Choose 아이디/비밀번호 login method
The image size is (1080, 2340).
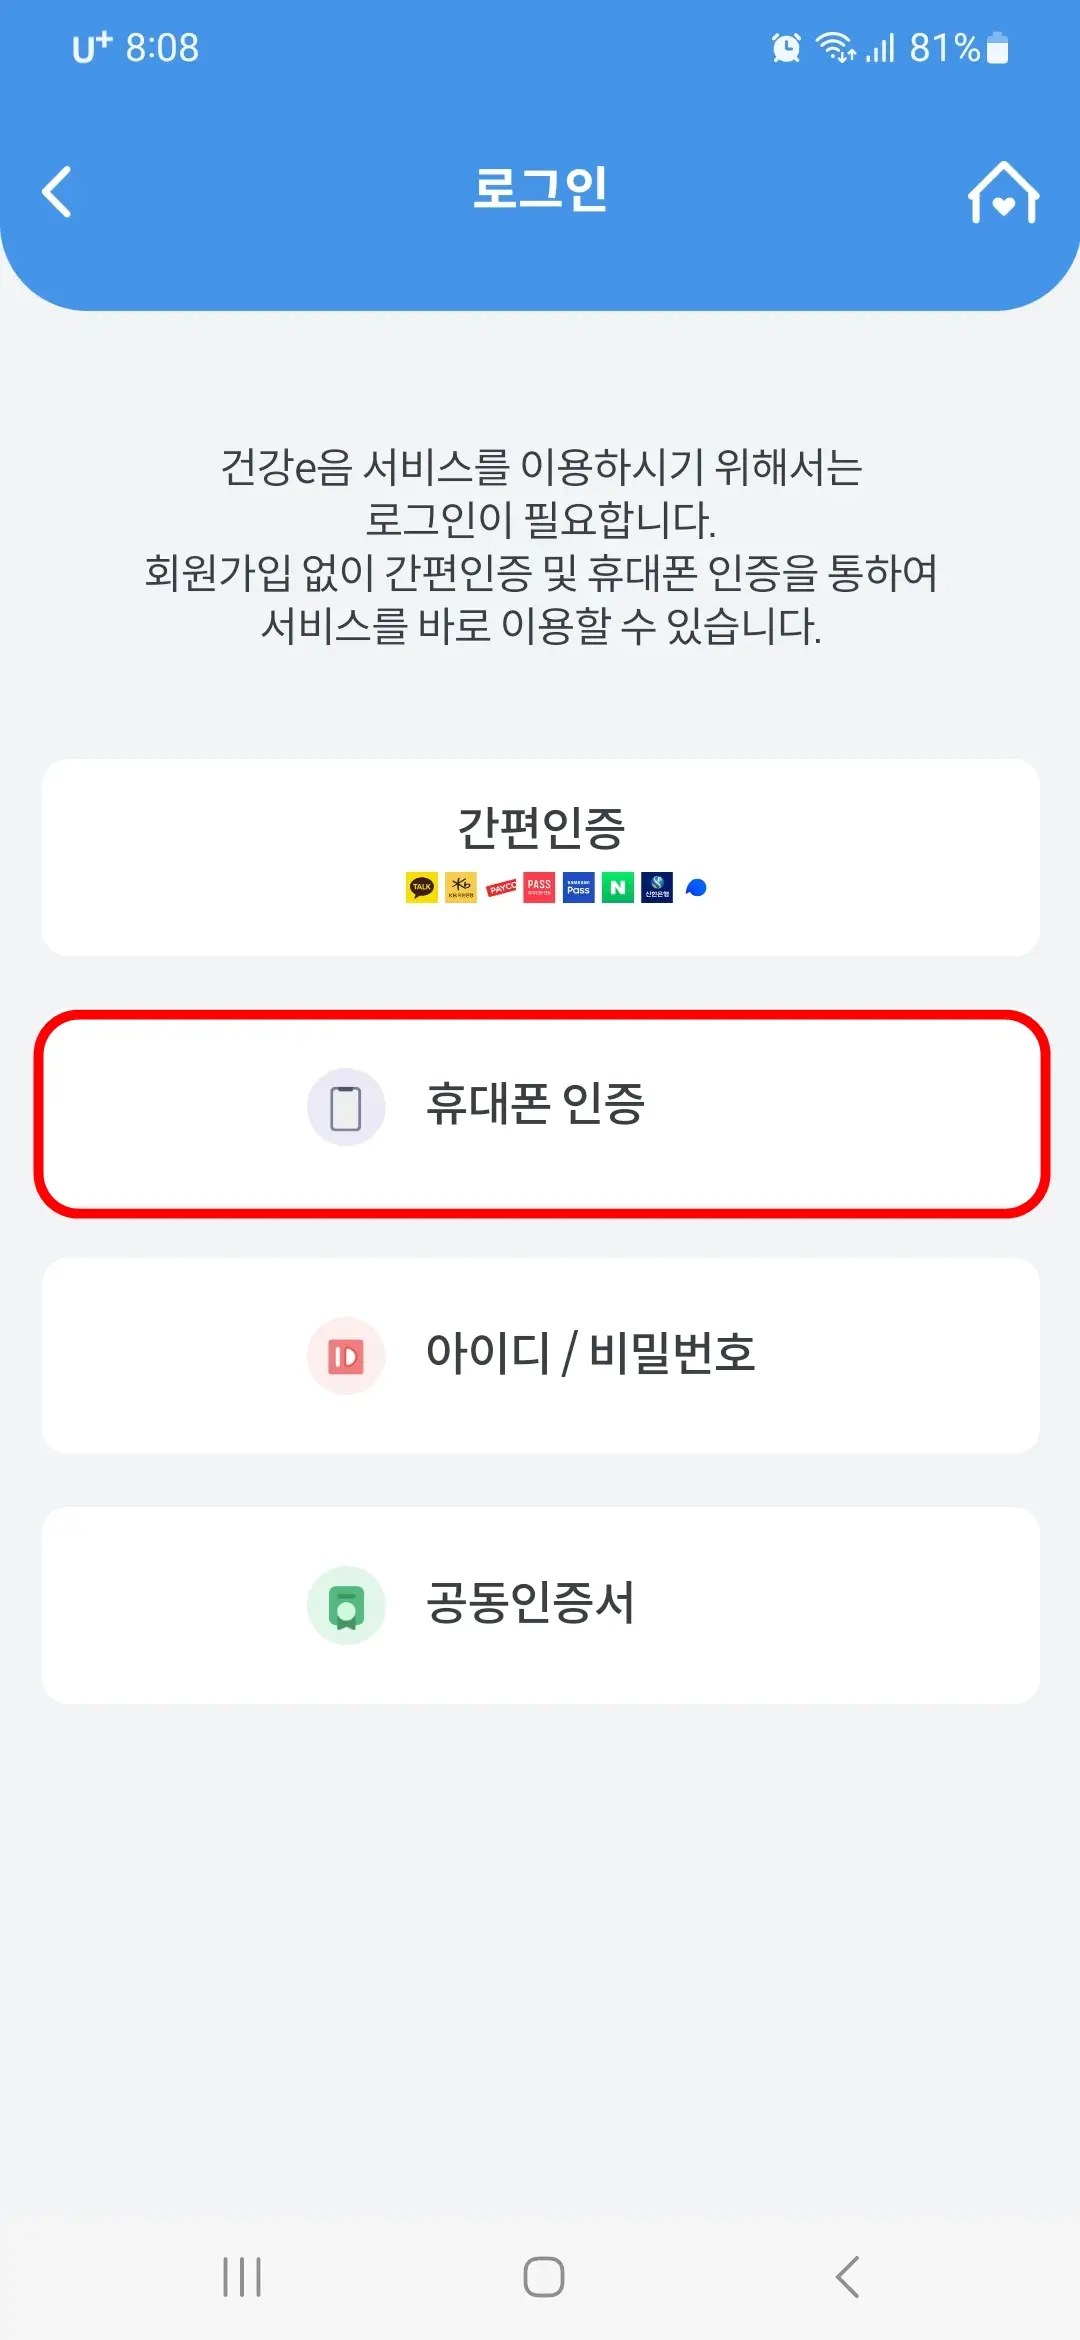[x=540, y=1355]
